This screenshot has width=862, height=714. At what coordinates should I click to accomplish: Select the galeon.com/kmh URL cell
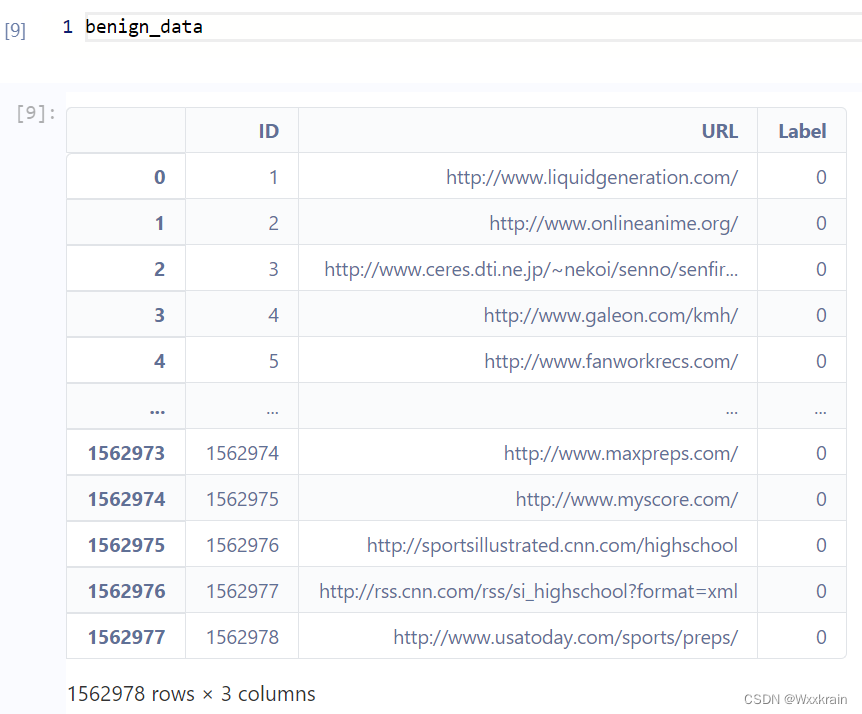click(x=528, y=315)
